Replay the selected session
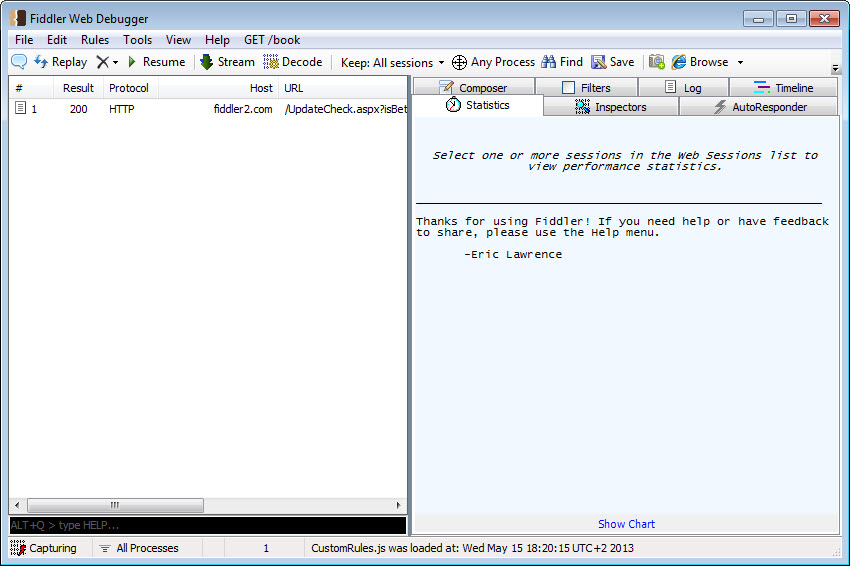850x566 pixels. 60,62
